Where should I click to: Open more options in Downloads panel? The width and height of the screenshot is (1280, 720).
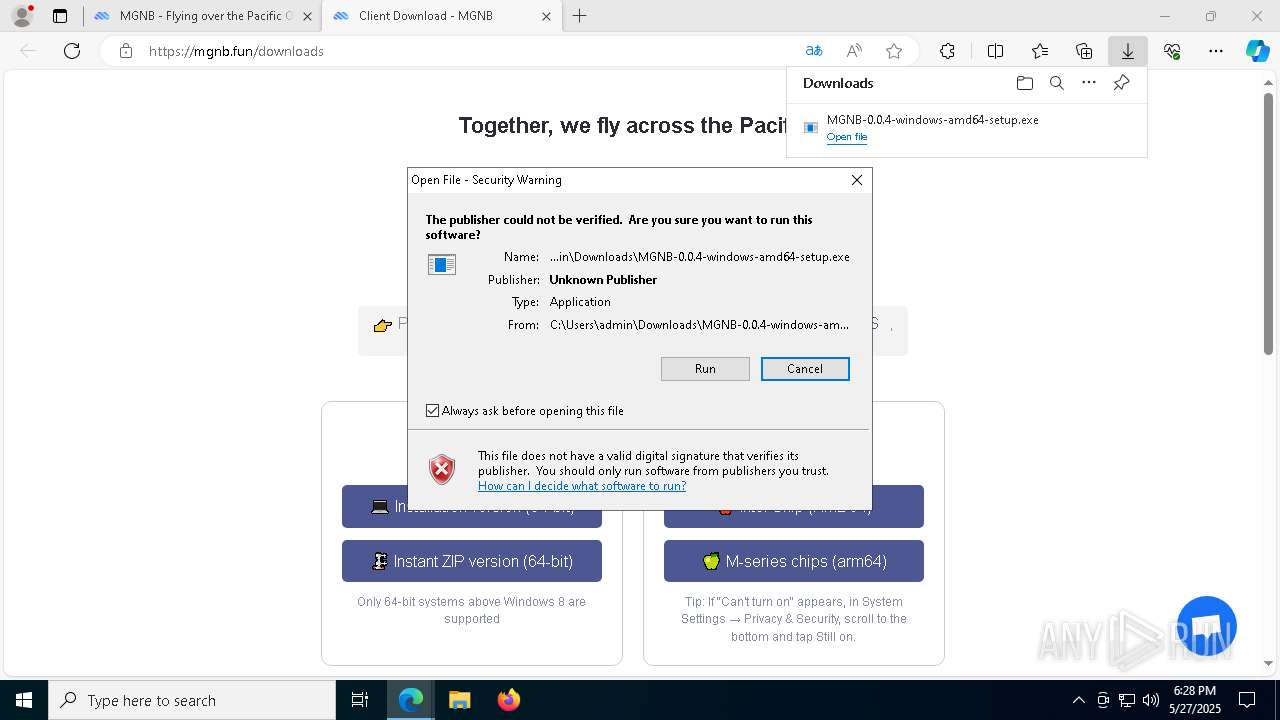click(x=1089, y=83)
